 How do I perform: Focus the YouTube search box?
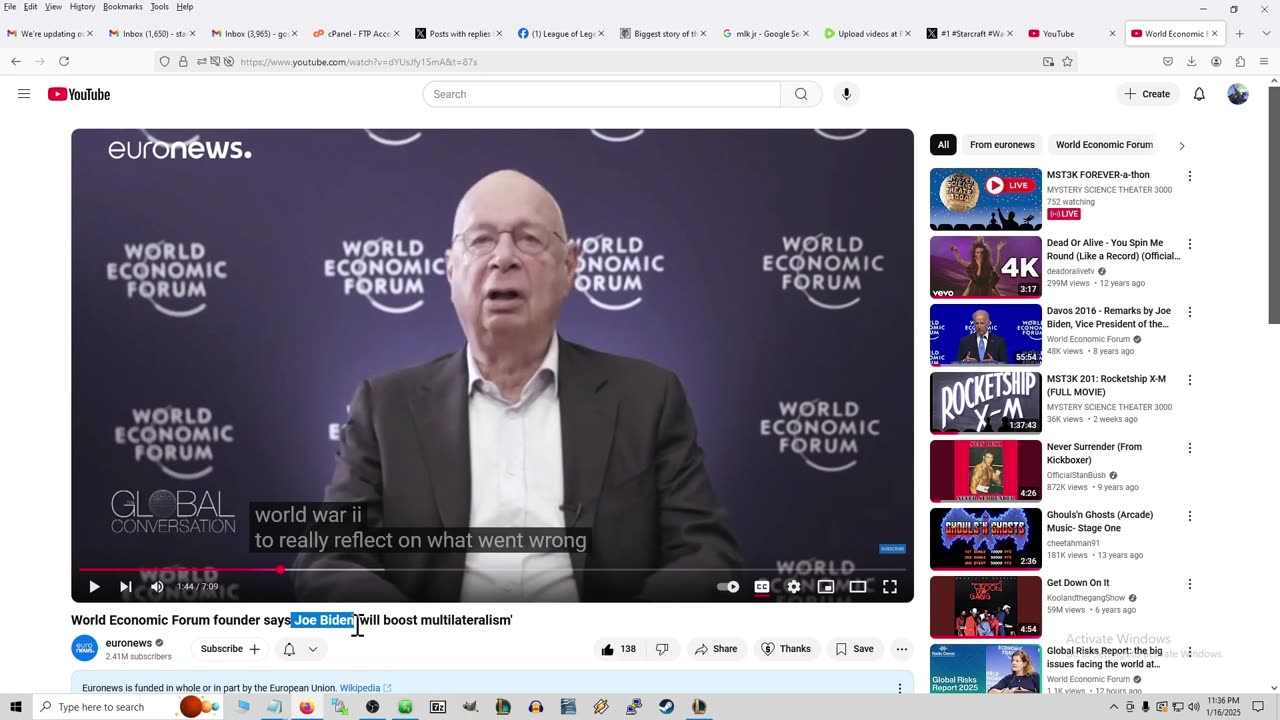point(602,94)
